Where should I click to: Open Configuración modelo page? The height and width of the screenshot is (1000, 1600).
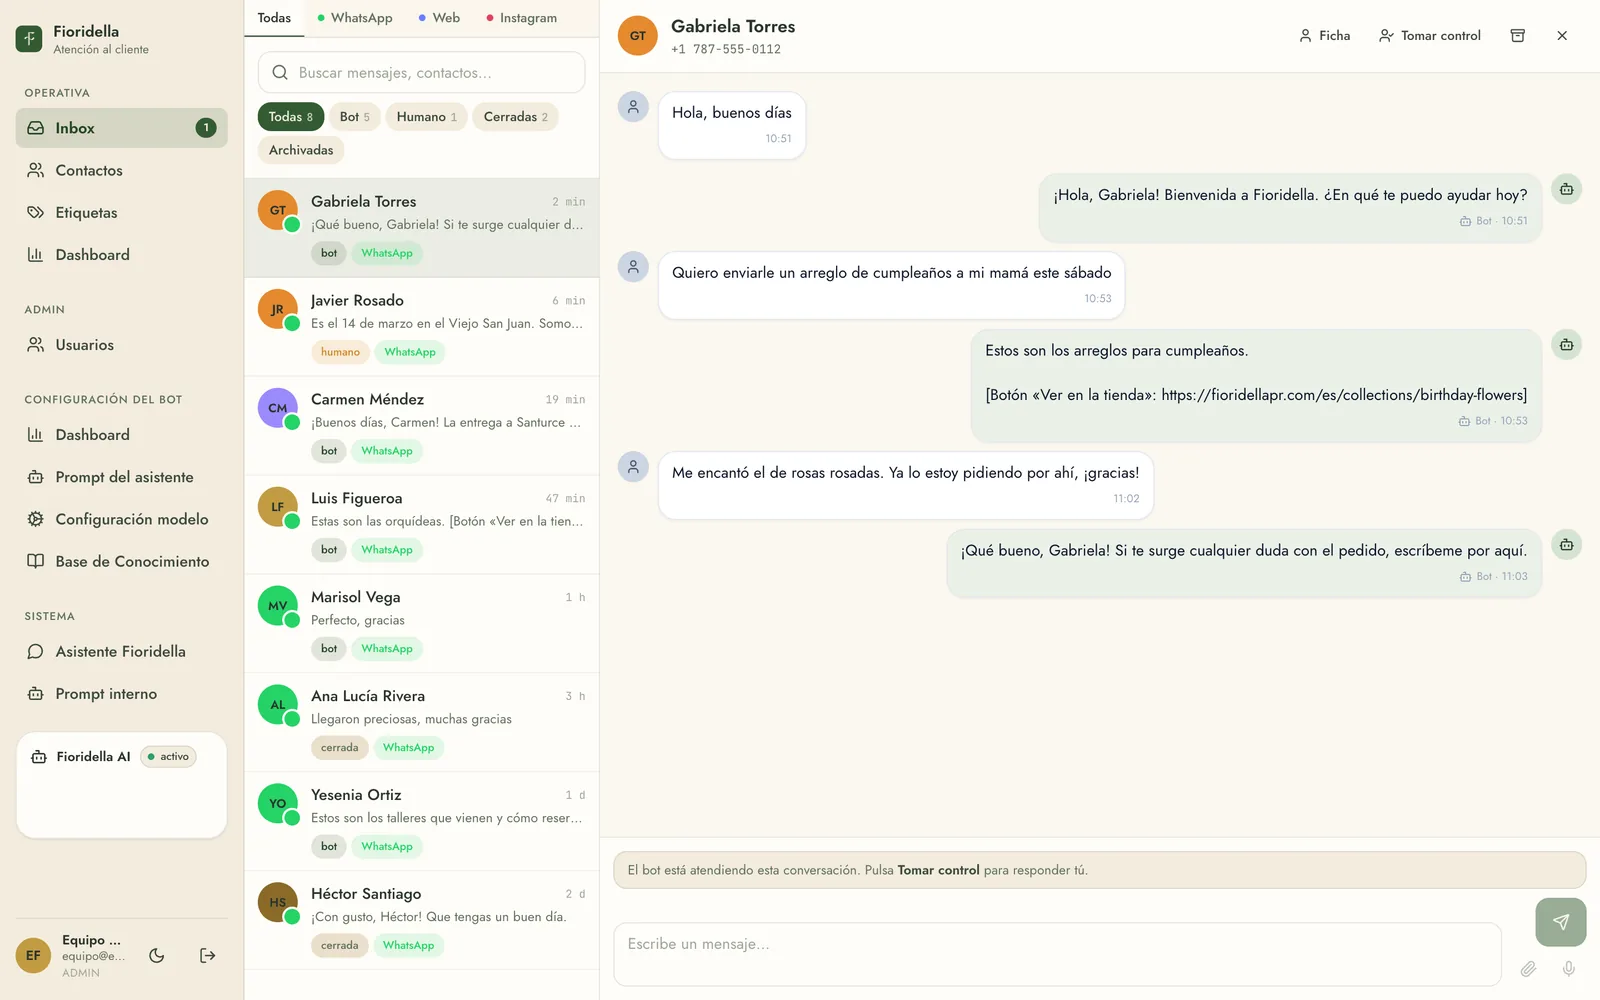121,519
